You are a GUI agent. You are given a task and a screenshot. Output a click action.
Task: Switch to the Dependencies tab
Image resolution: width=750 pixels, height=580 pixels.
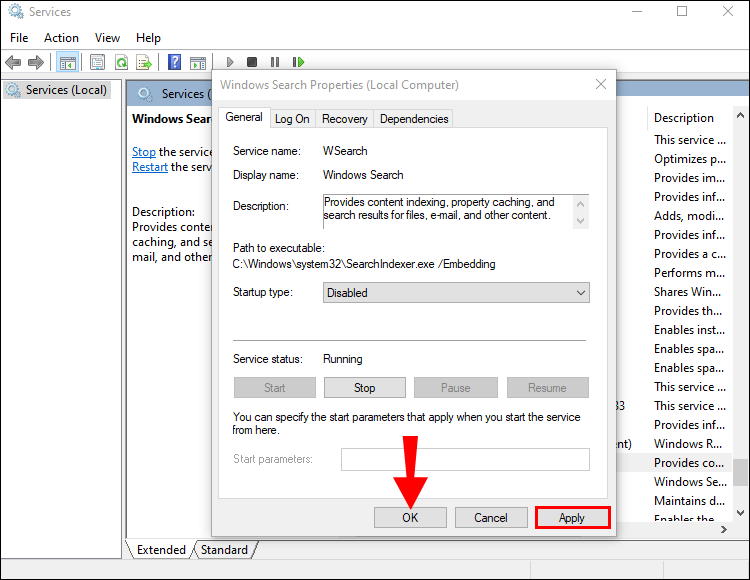[414, 119]
